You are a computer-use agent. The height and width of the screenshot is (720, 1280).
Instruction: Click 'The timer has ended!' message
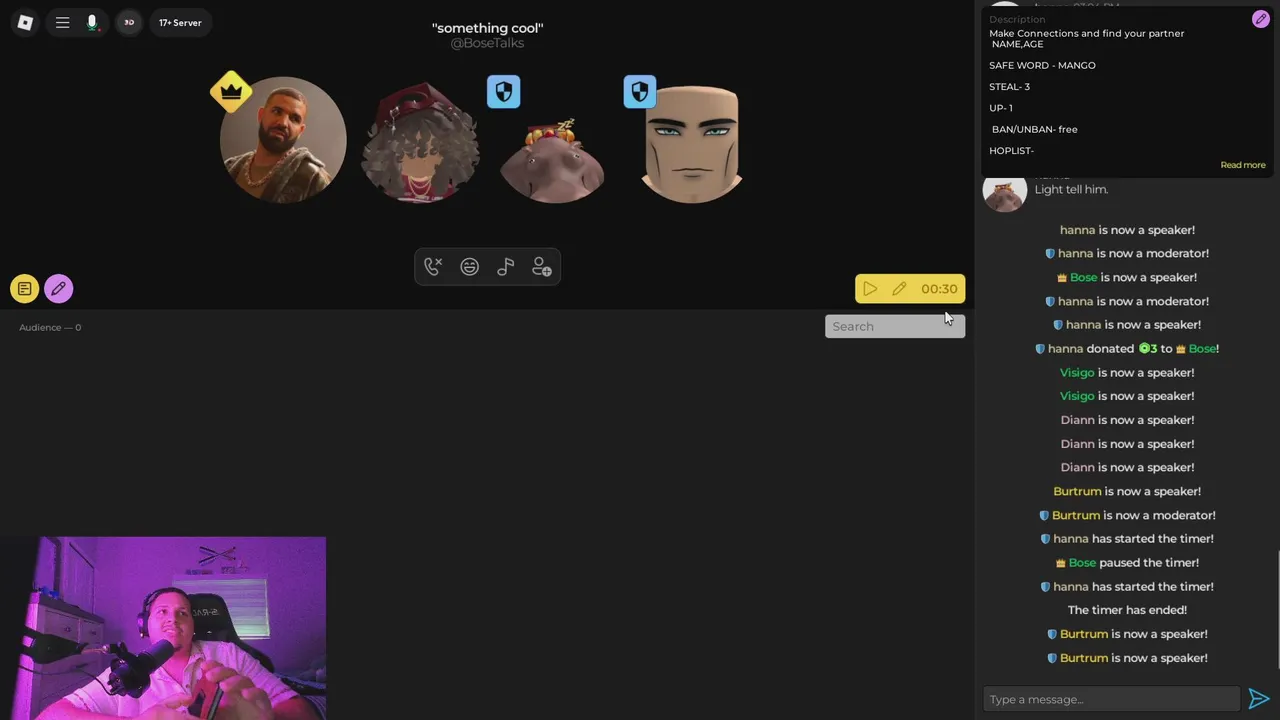(x=1127, y=610)
